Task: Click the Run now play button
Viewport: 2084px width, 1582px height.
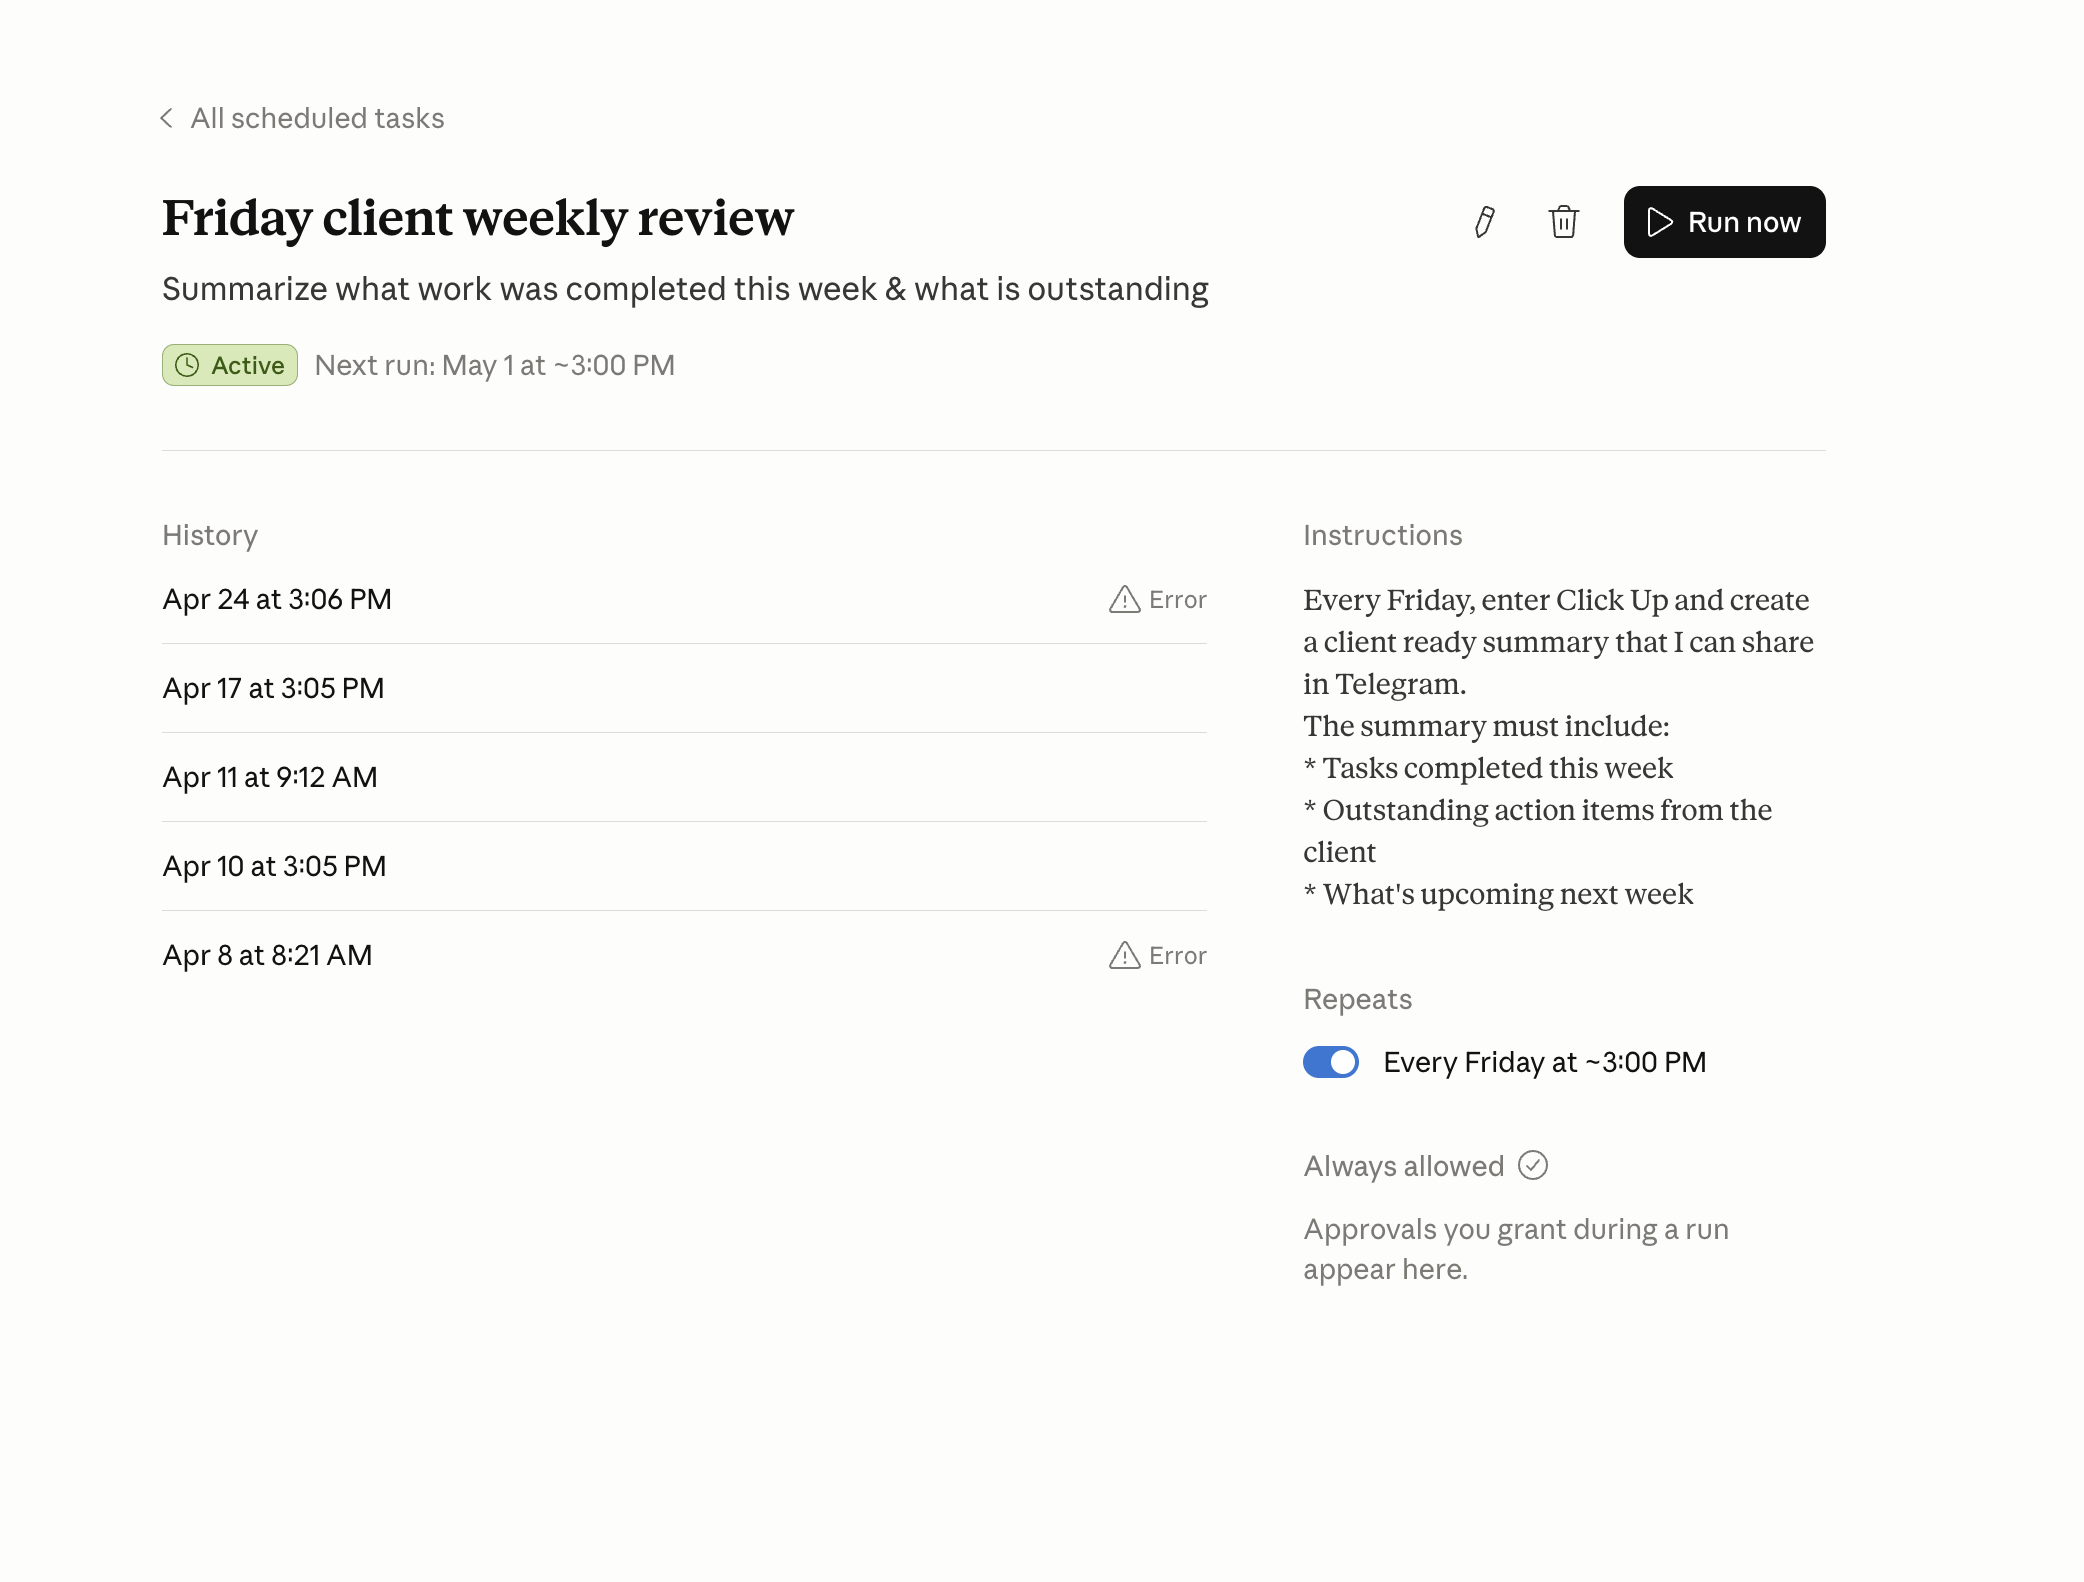Action: pyautogui.click(x=1724, y=222)
